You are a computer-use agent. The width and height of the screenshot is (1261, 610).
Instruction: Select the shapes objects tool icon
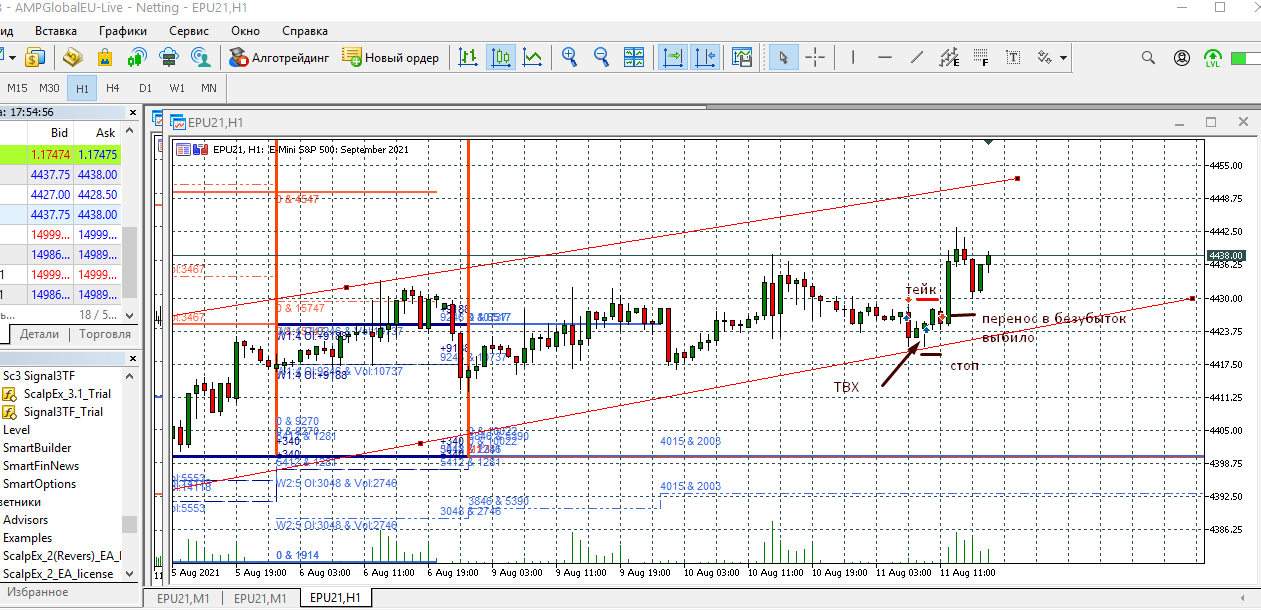tap(1045, 57)
